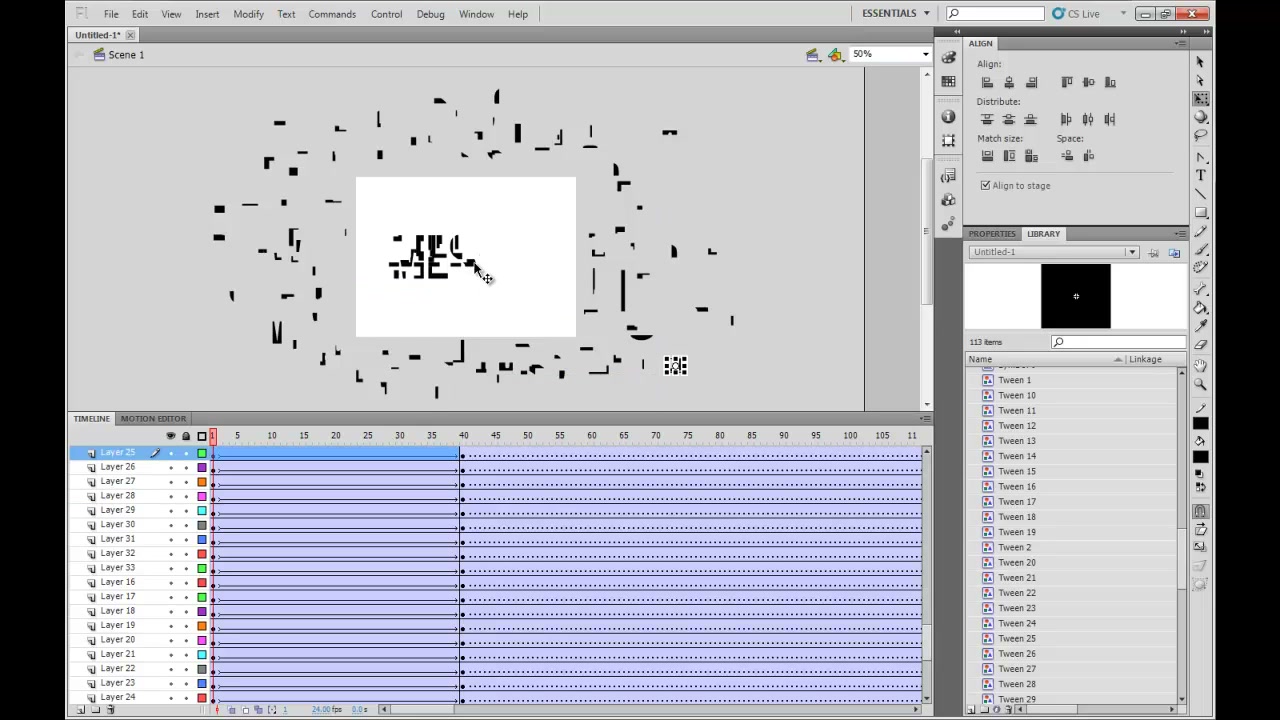Open the Commands menu
The height and width of the screenshot is (720, 1280).
332,14
